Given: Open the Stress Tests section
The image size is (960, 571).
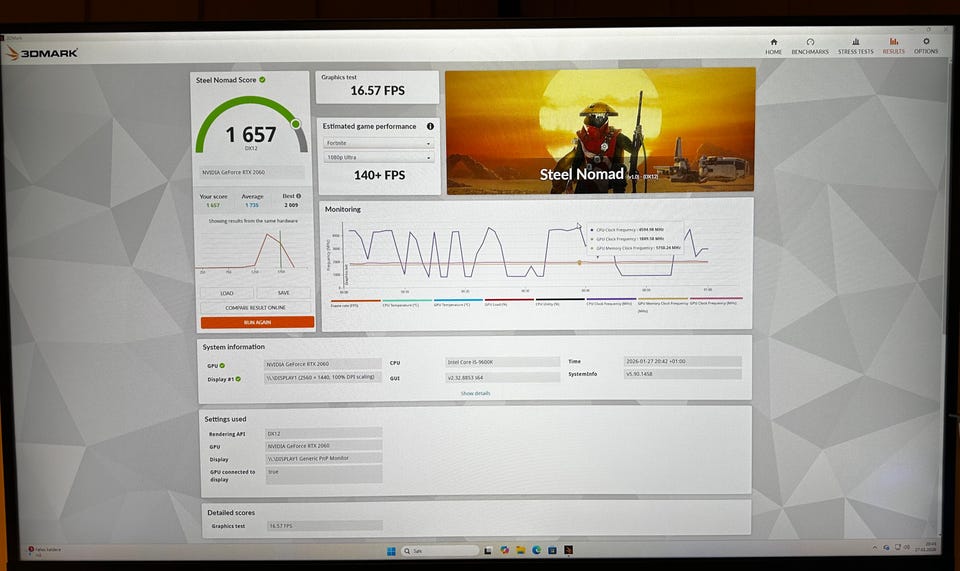Looking at the screenshot, I should coord(855,46).
